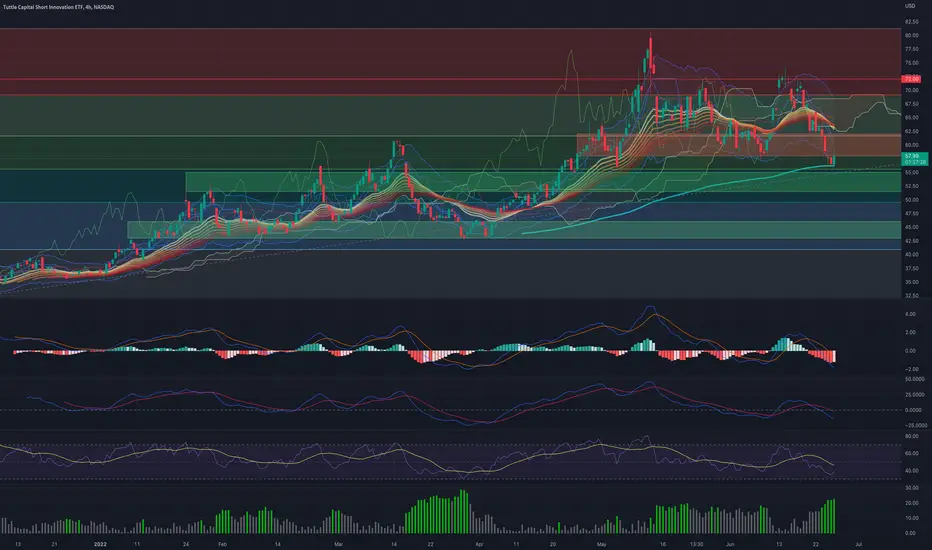Open the USD currency label above price axis
Image resolution: width=932 pixels, height=550 pixels.
[x=910, y=6]
